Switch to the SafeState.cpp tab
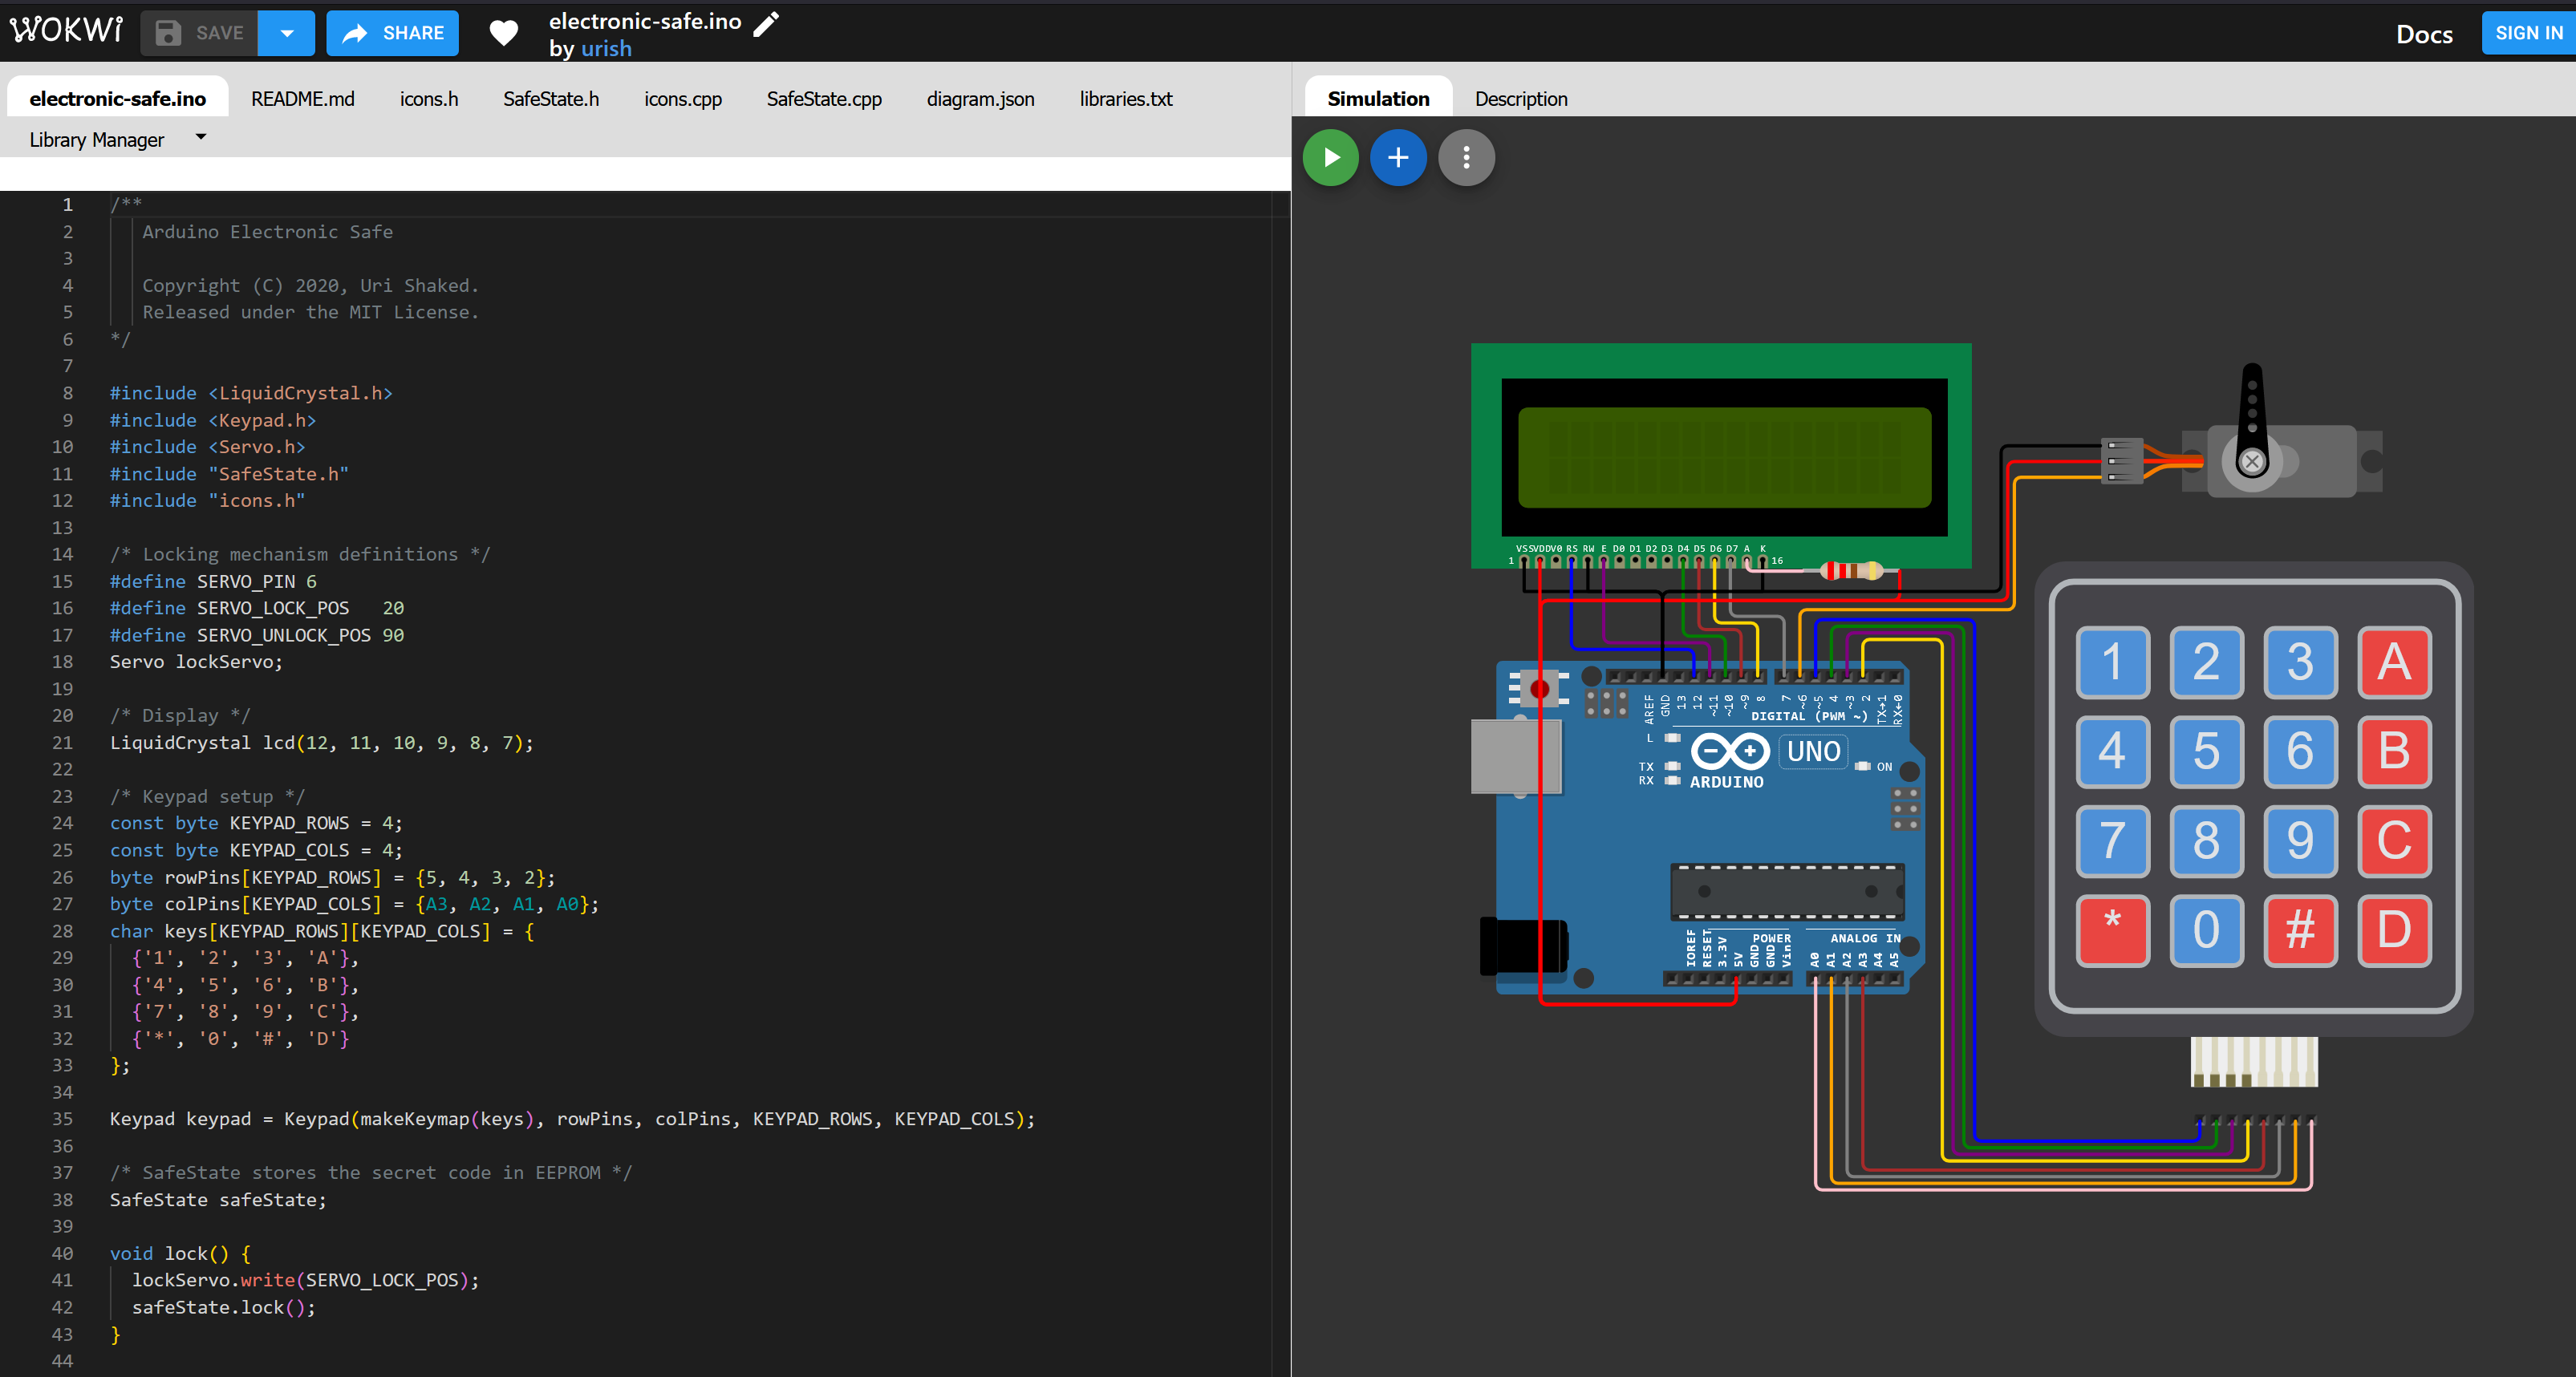This screenshot has width=2576, height=1377. tap(823, 99)
